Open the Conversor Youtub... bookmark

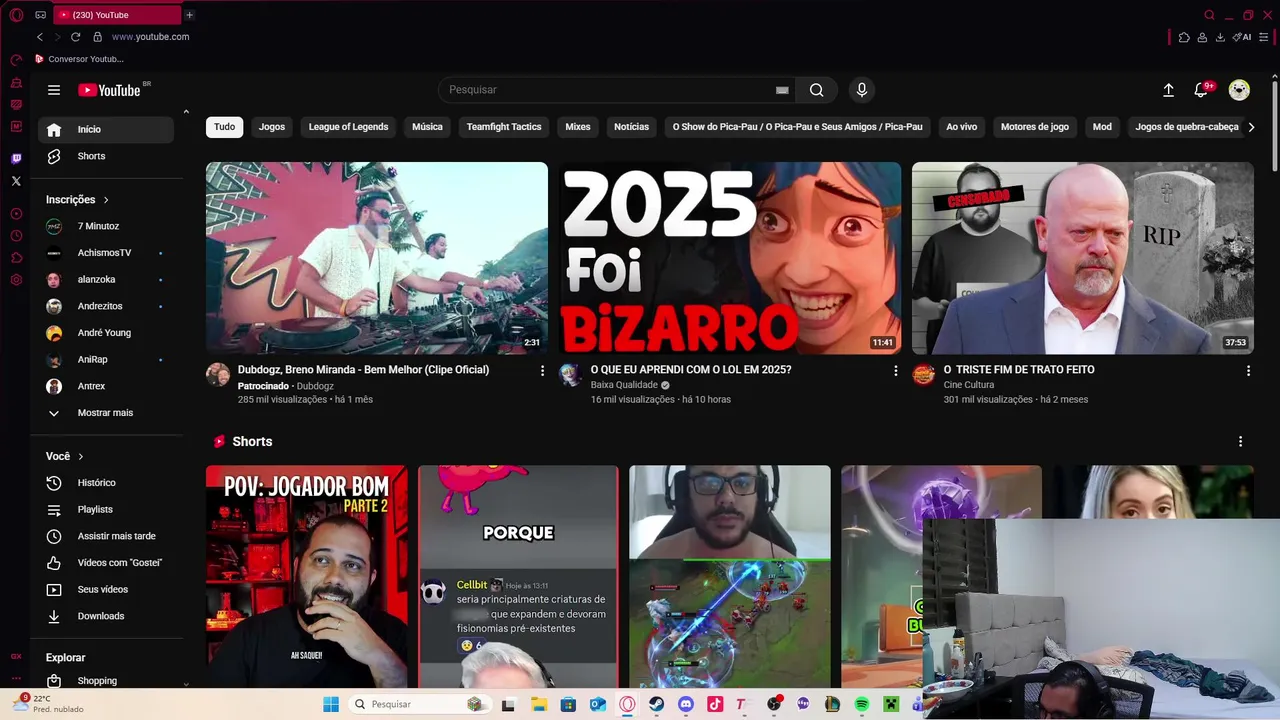pyautogui.click(x=79, y=59)
